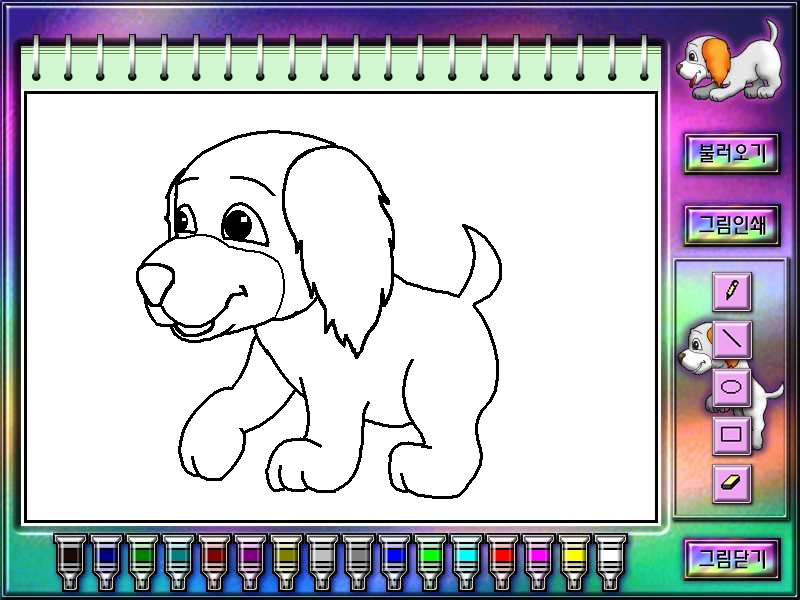Select the straight line tool
The width and height of the screenshot is (800, 600).
(x=732, y=339)
